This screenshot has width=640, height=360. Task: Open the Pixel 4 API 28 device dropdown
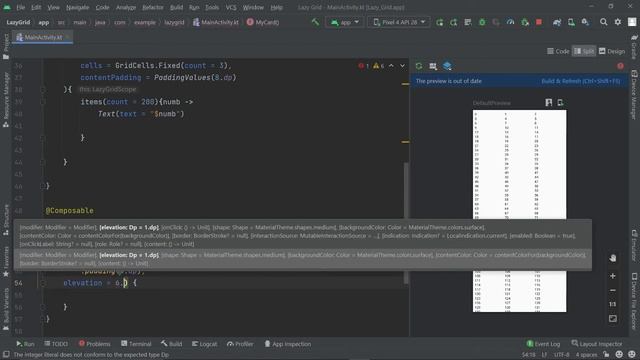point(399,22)
